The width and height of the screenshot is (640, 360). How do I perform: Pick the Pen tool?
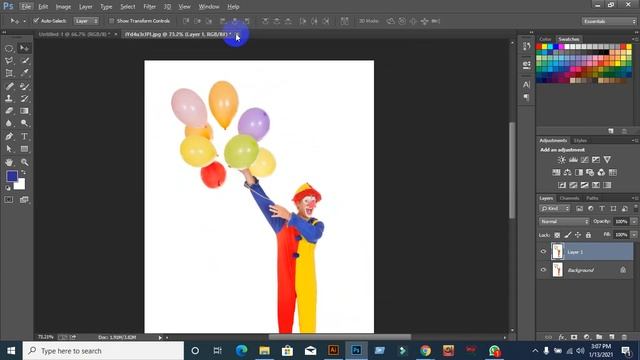point(9,136)
